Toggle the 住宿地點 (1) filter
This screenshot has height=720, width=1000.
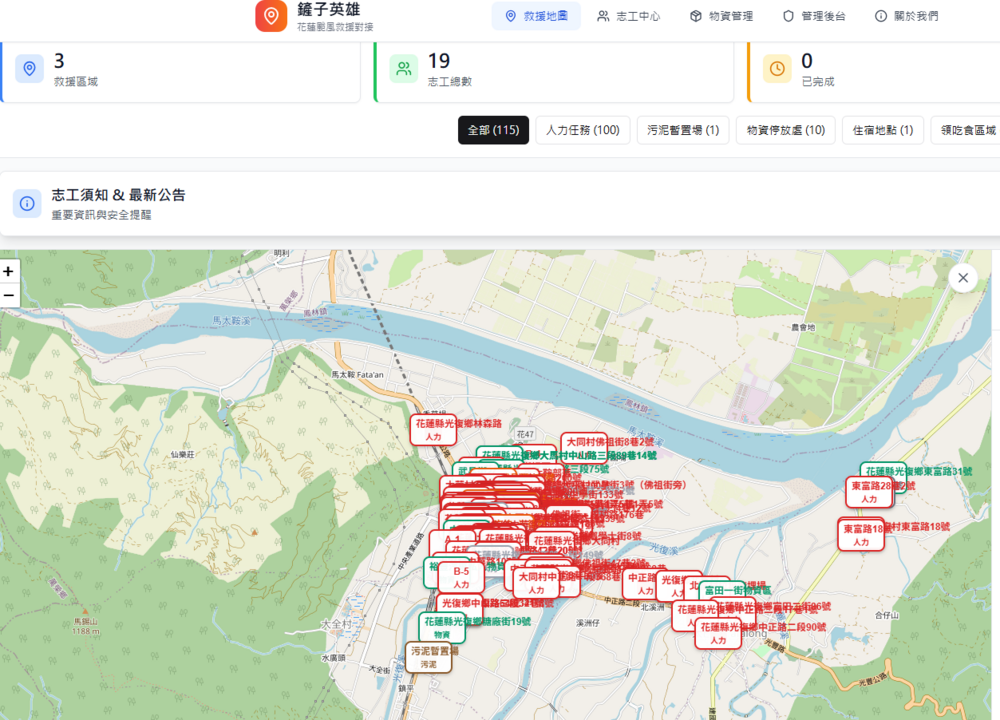(x=882, y=130)
